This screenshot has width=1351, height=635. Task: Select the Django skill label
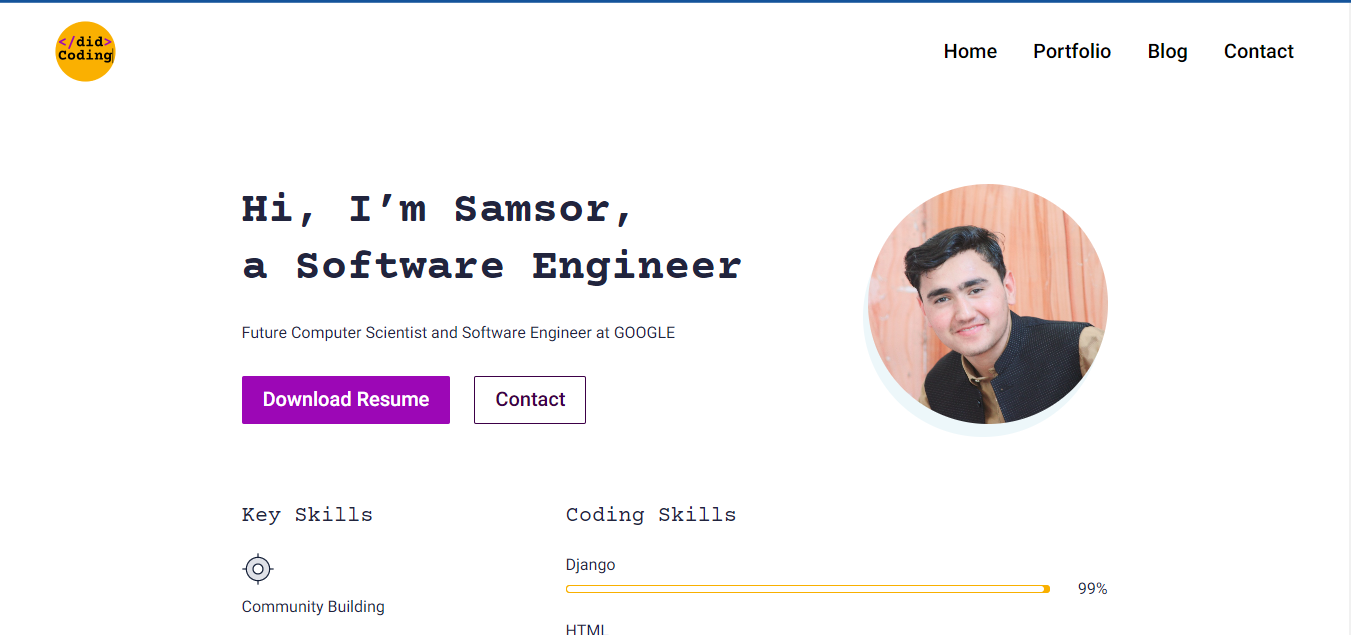591,564
